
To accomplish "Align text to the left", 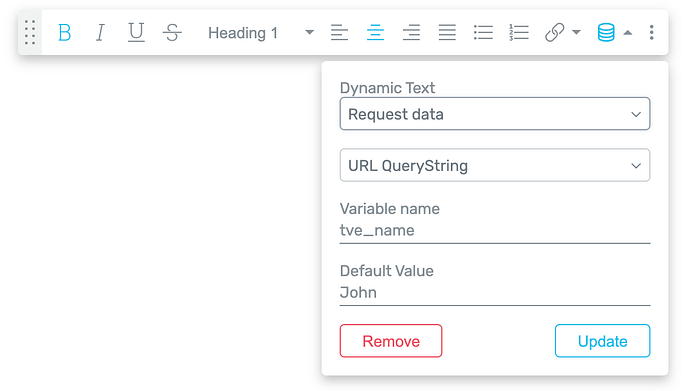I will pyautogui.click(x=339, y=32).
